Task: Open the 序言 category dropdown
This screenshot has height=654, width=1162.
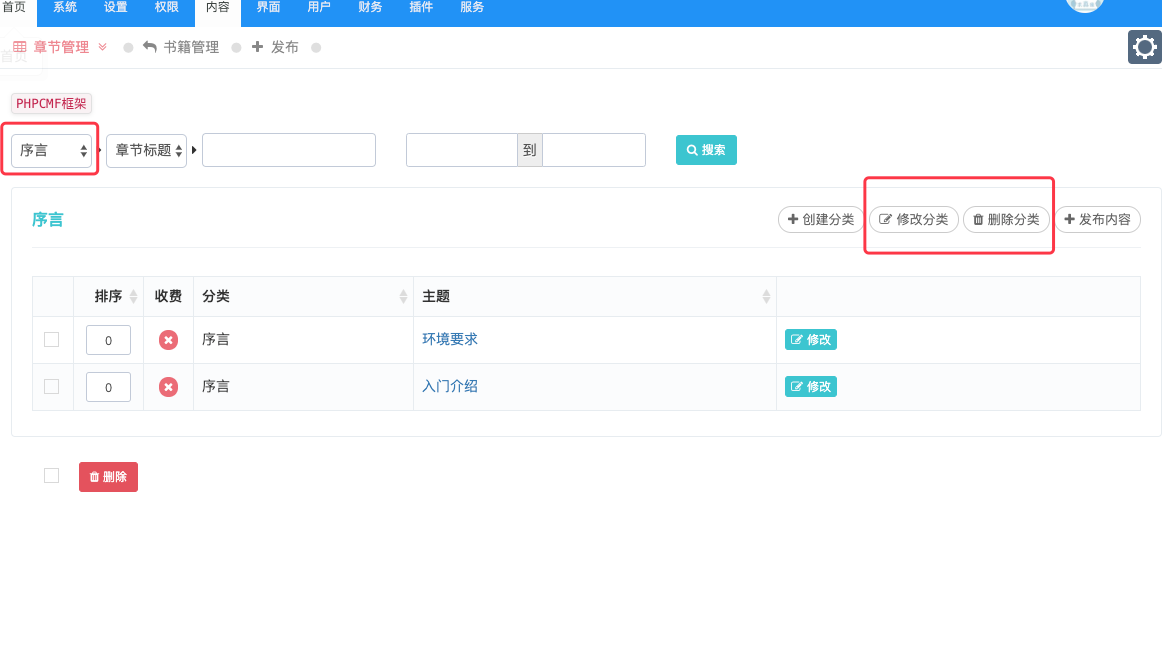Action: [51, 150]
